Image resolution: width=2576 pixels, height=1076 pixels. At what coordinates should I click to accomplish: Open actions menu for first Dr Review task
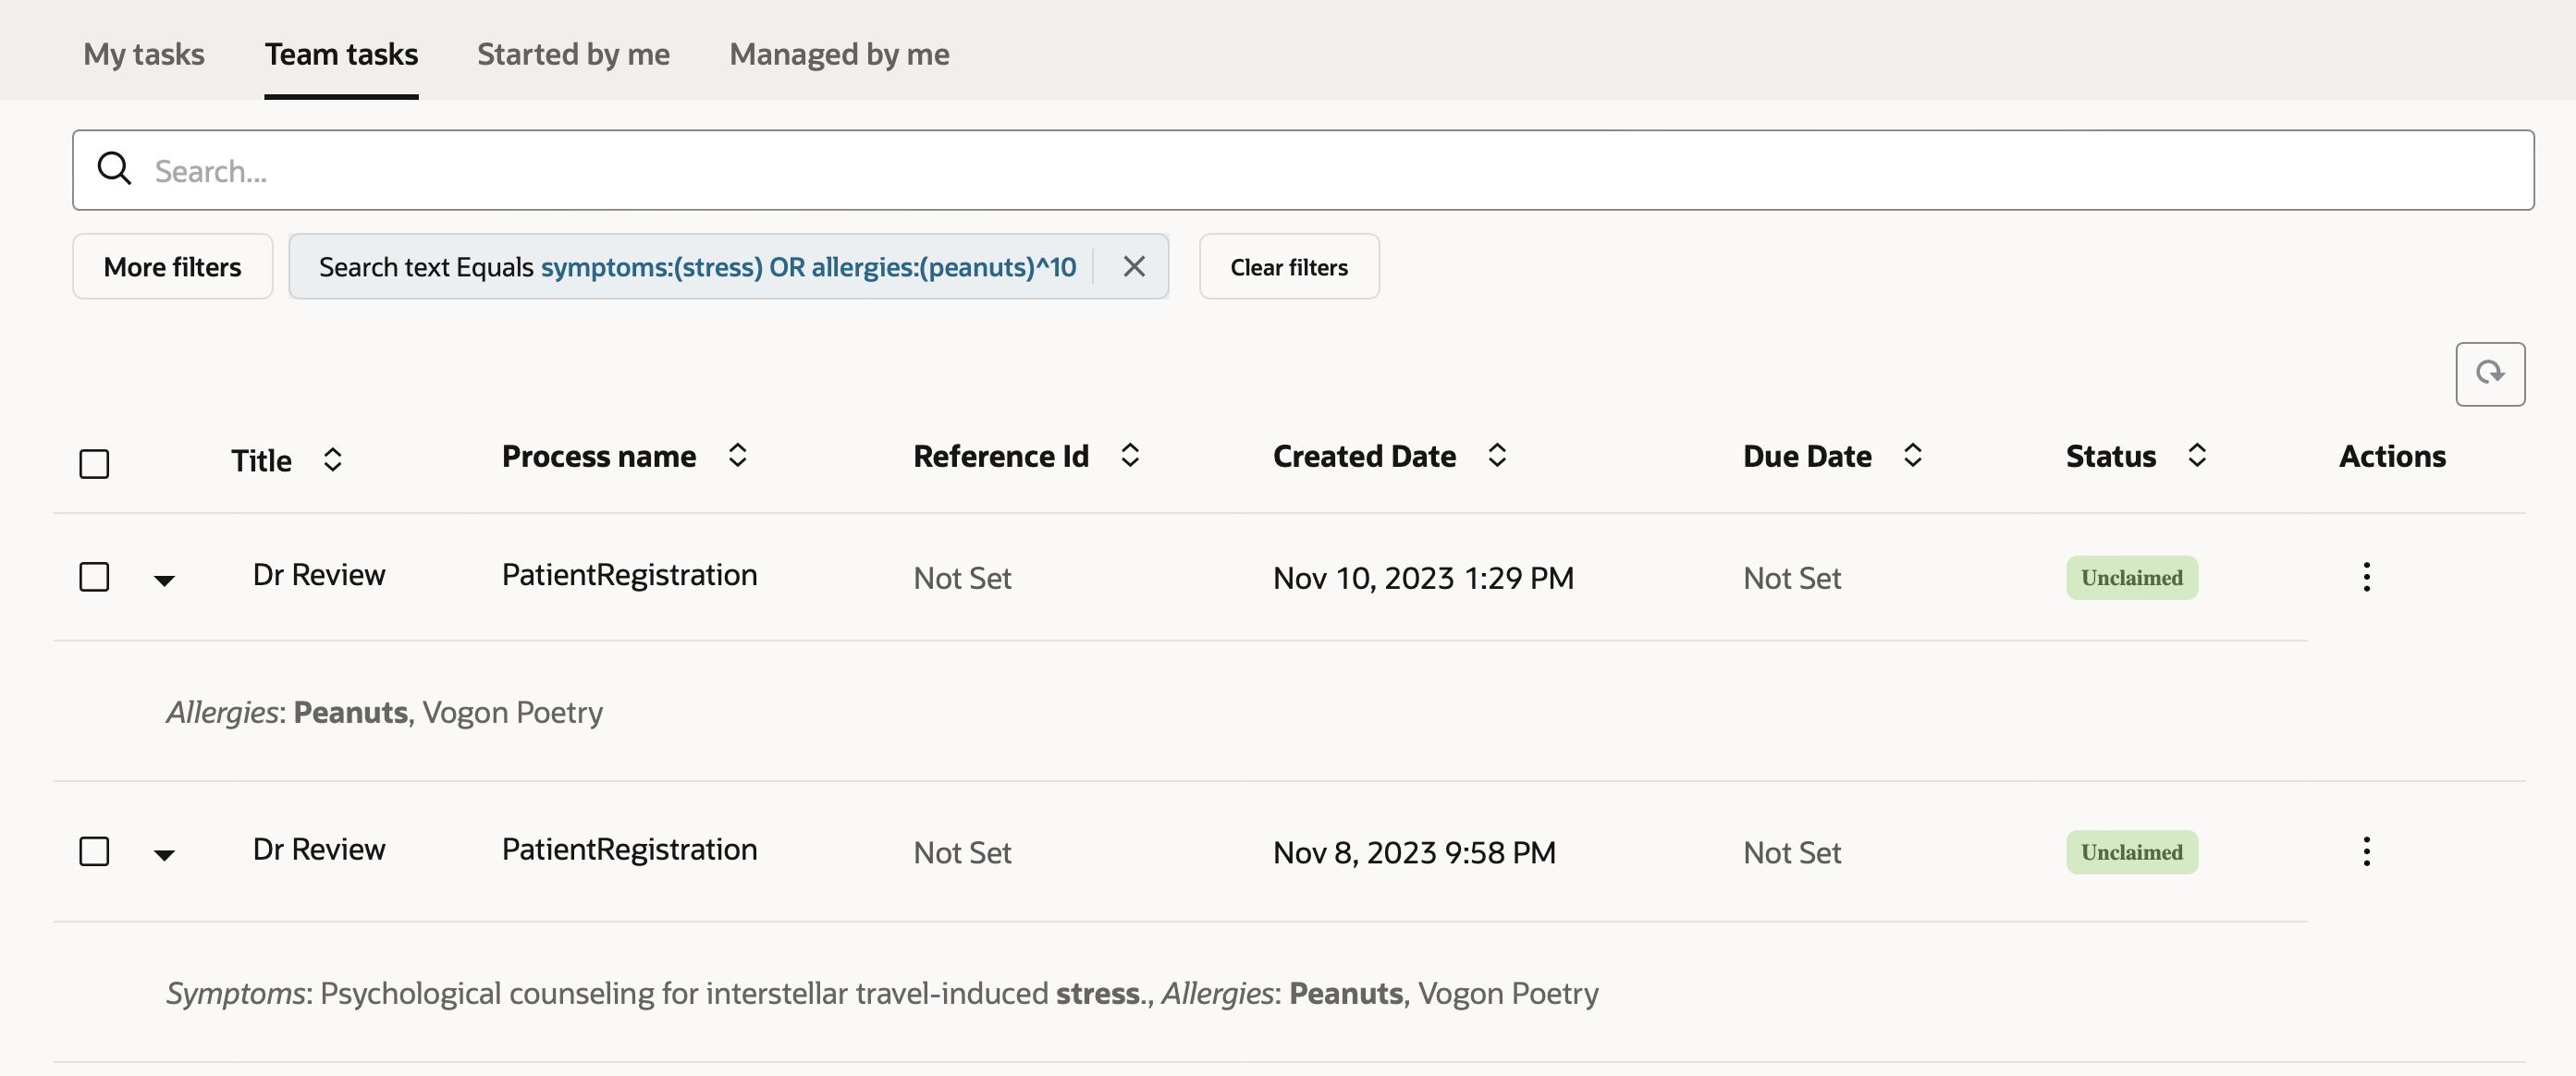(2366, 576)
